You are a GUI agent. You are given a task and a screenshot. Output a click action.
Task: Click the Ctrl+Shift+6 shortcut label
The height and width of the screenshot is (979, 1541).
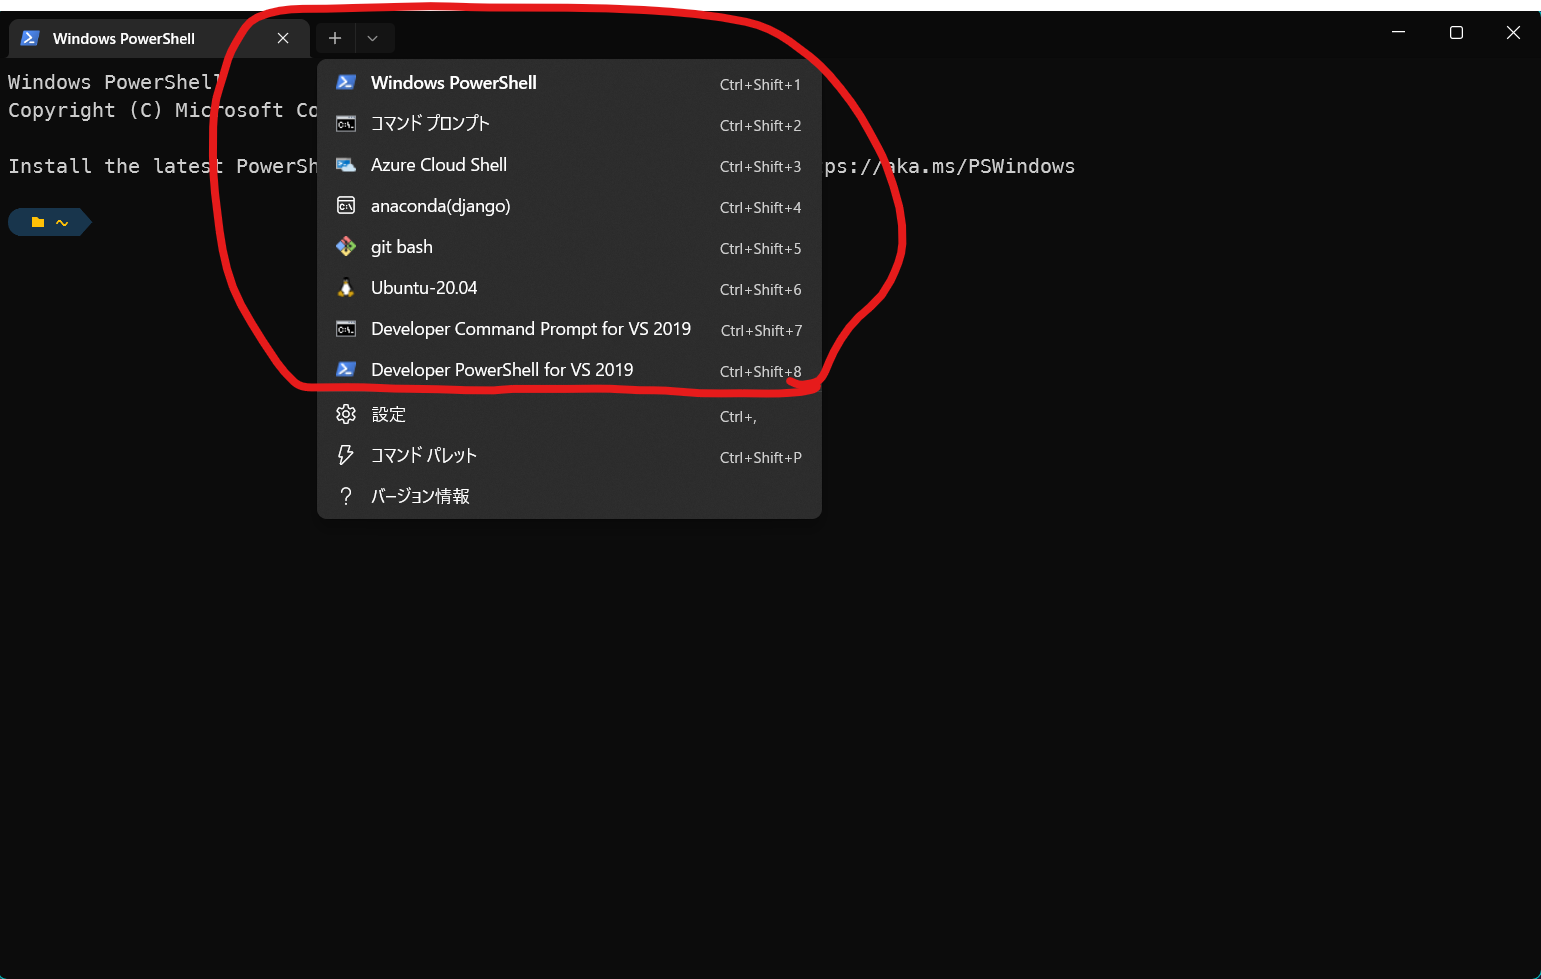point(760,290)
